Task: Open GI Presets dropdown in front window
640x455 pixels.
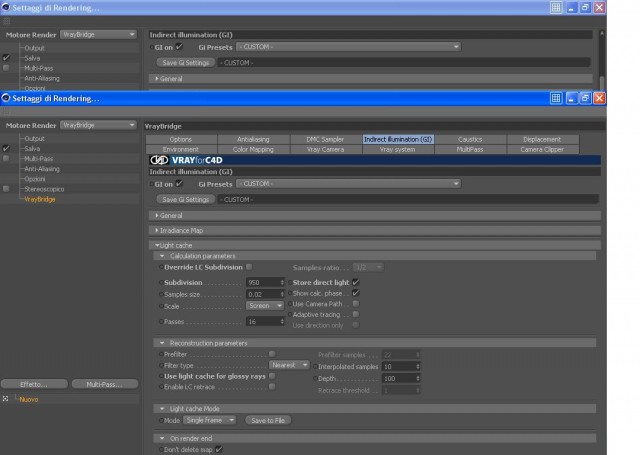Action: tap(349, 184)
